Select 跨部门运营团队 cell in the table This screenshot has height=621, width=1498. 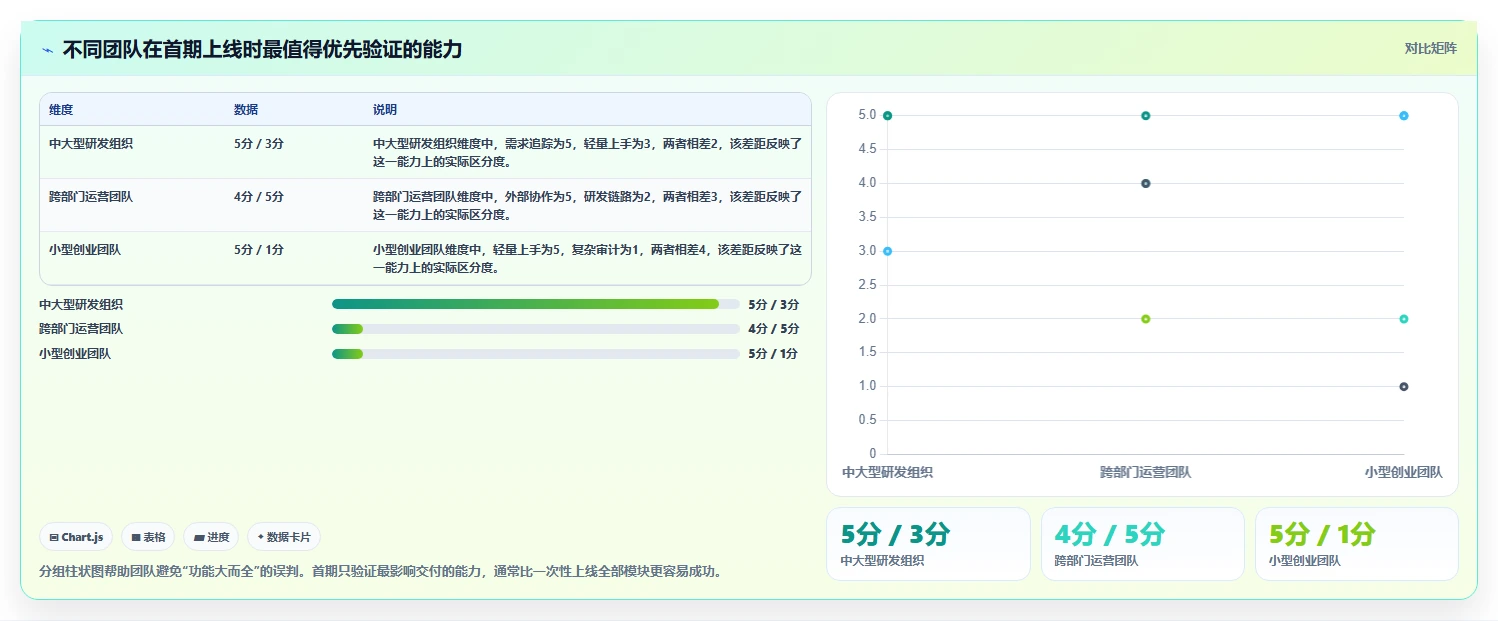click(x=91, y=197)
